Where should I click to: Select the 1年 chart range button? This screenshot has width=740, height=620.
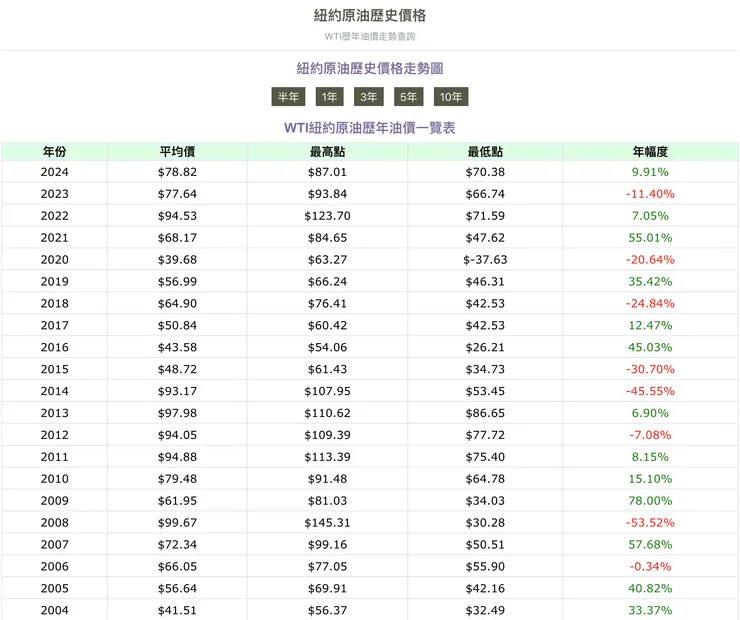(x=329, y=97)
